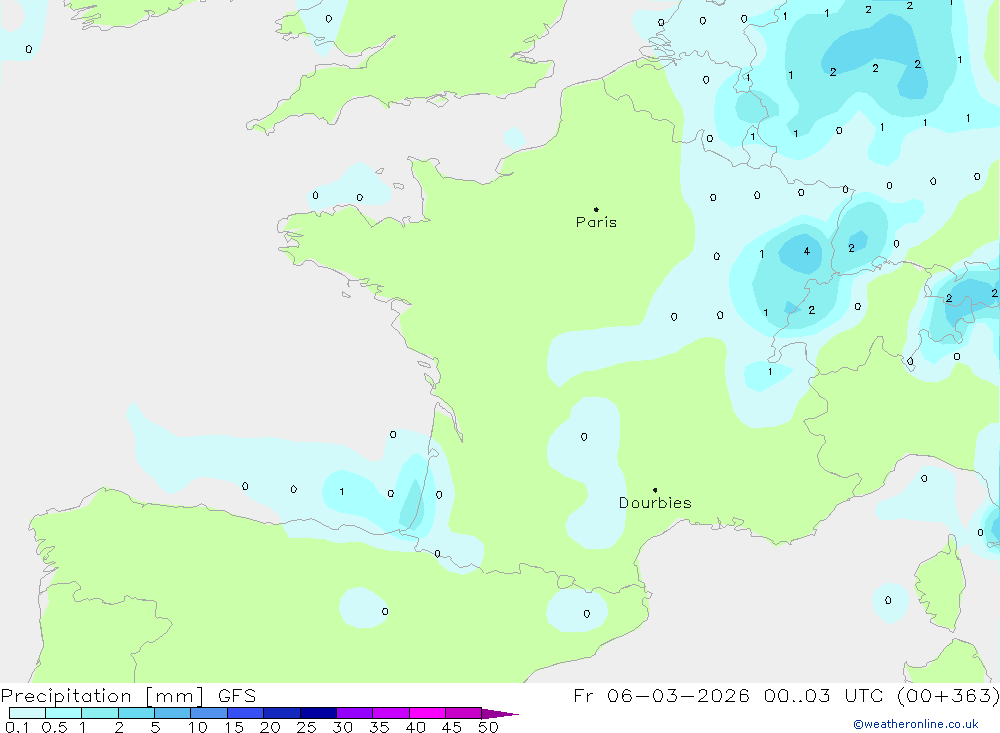1000x733 pixels.
Task: Click the Paris city label
Action: pos(596,222)
